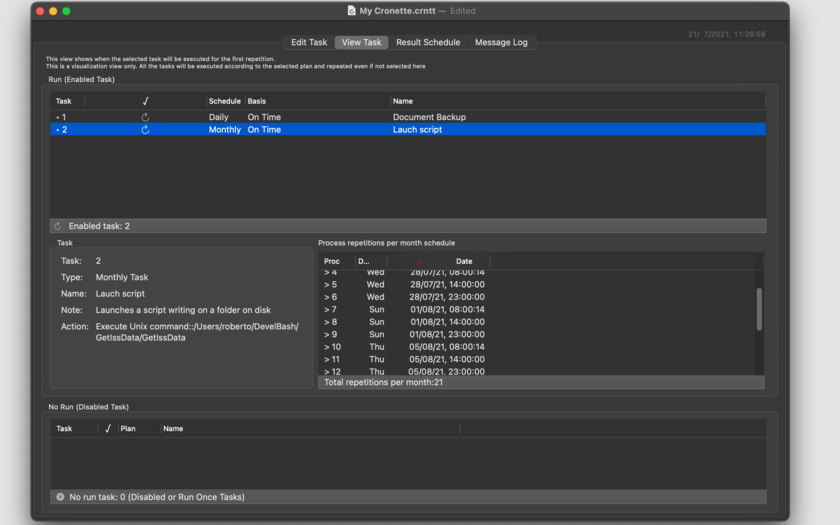The image size is (840, 525).
Task: Click the refresh icon beside Enabled task: 2
Action: pos(58,226)
